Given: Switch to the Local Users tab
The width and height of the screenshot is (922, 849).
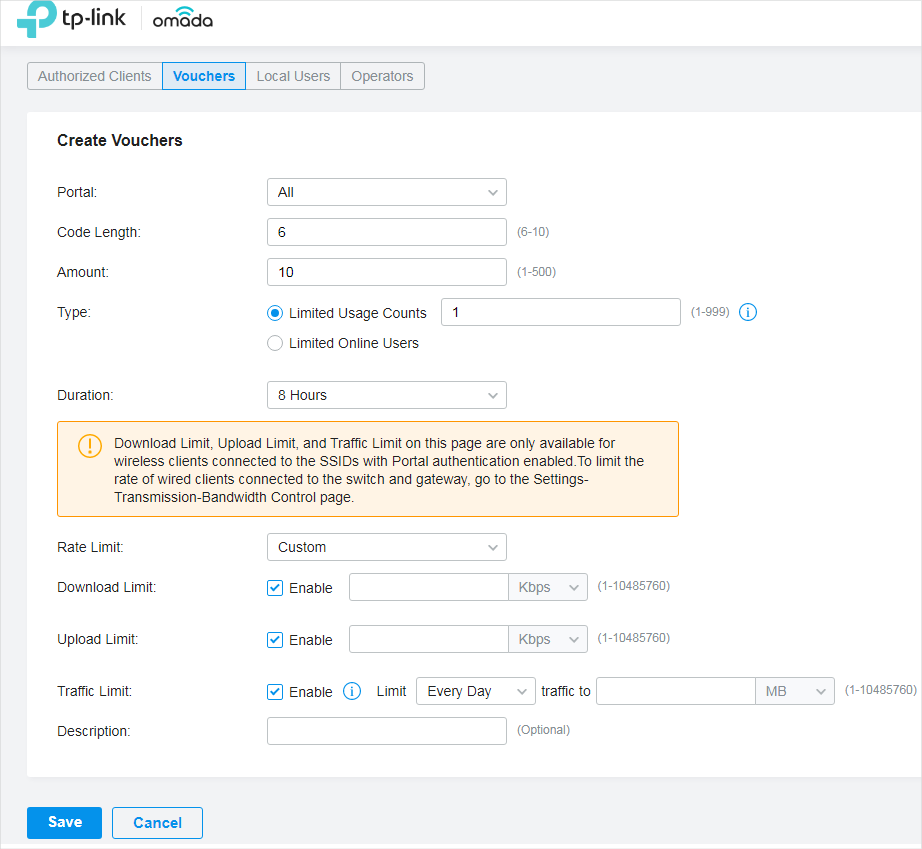Looking at the screenshot, I should click(x=293, y=75).
